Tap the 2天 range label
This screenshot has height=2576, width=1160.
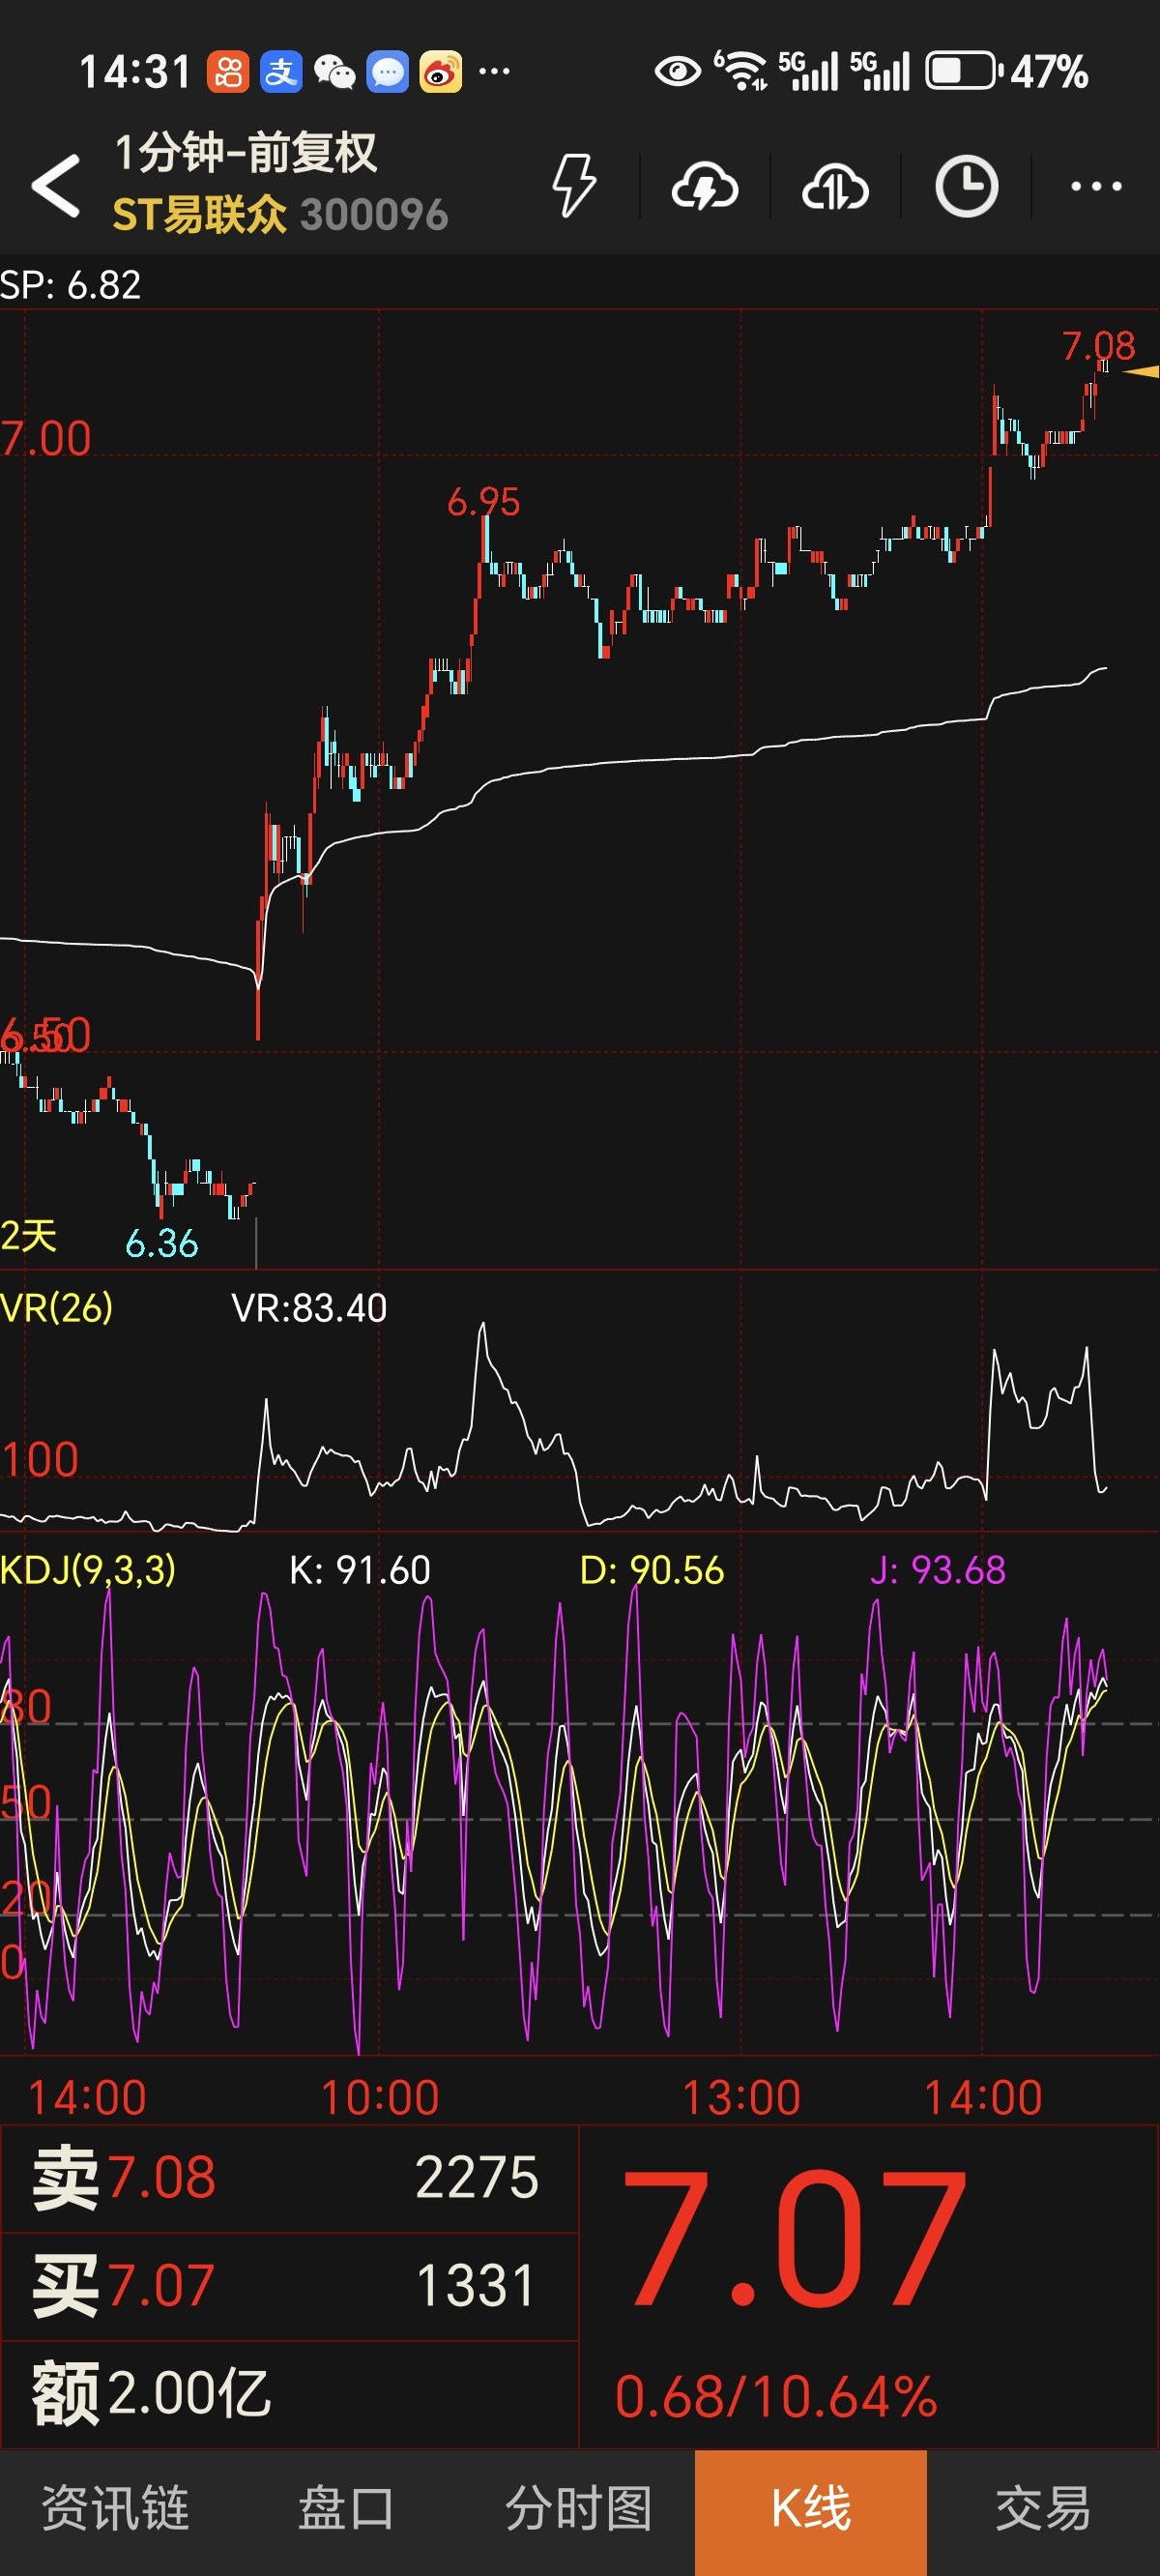tap(28, 1236)
